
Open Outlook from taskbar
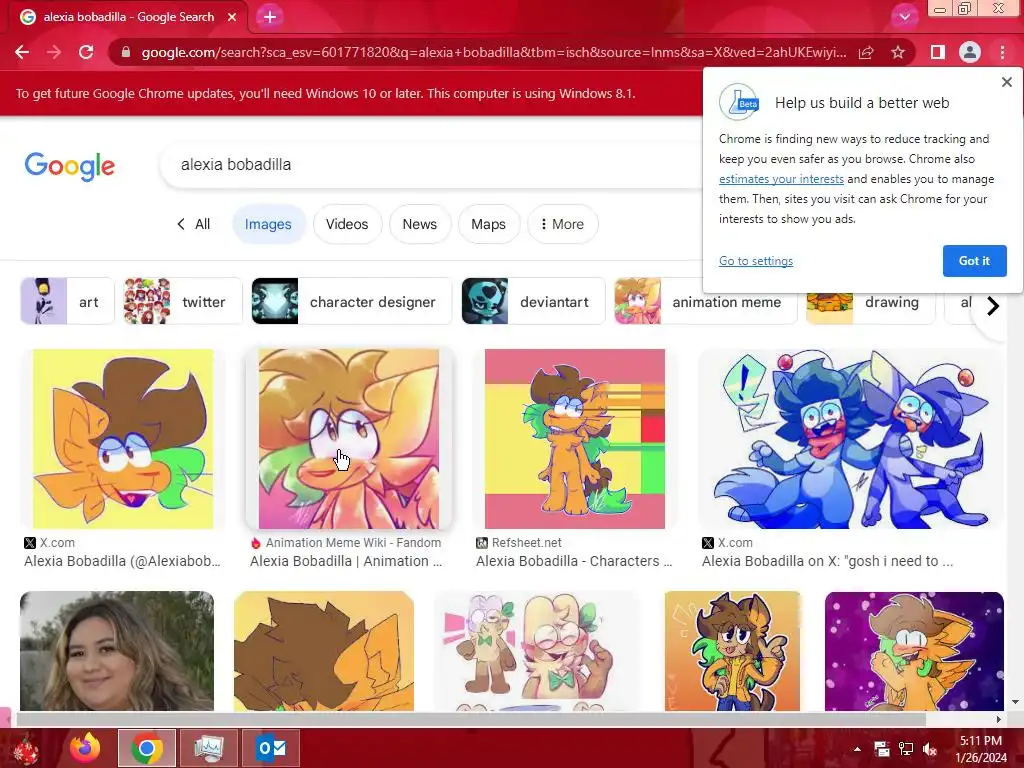coord(270,748)
